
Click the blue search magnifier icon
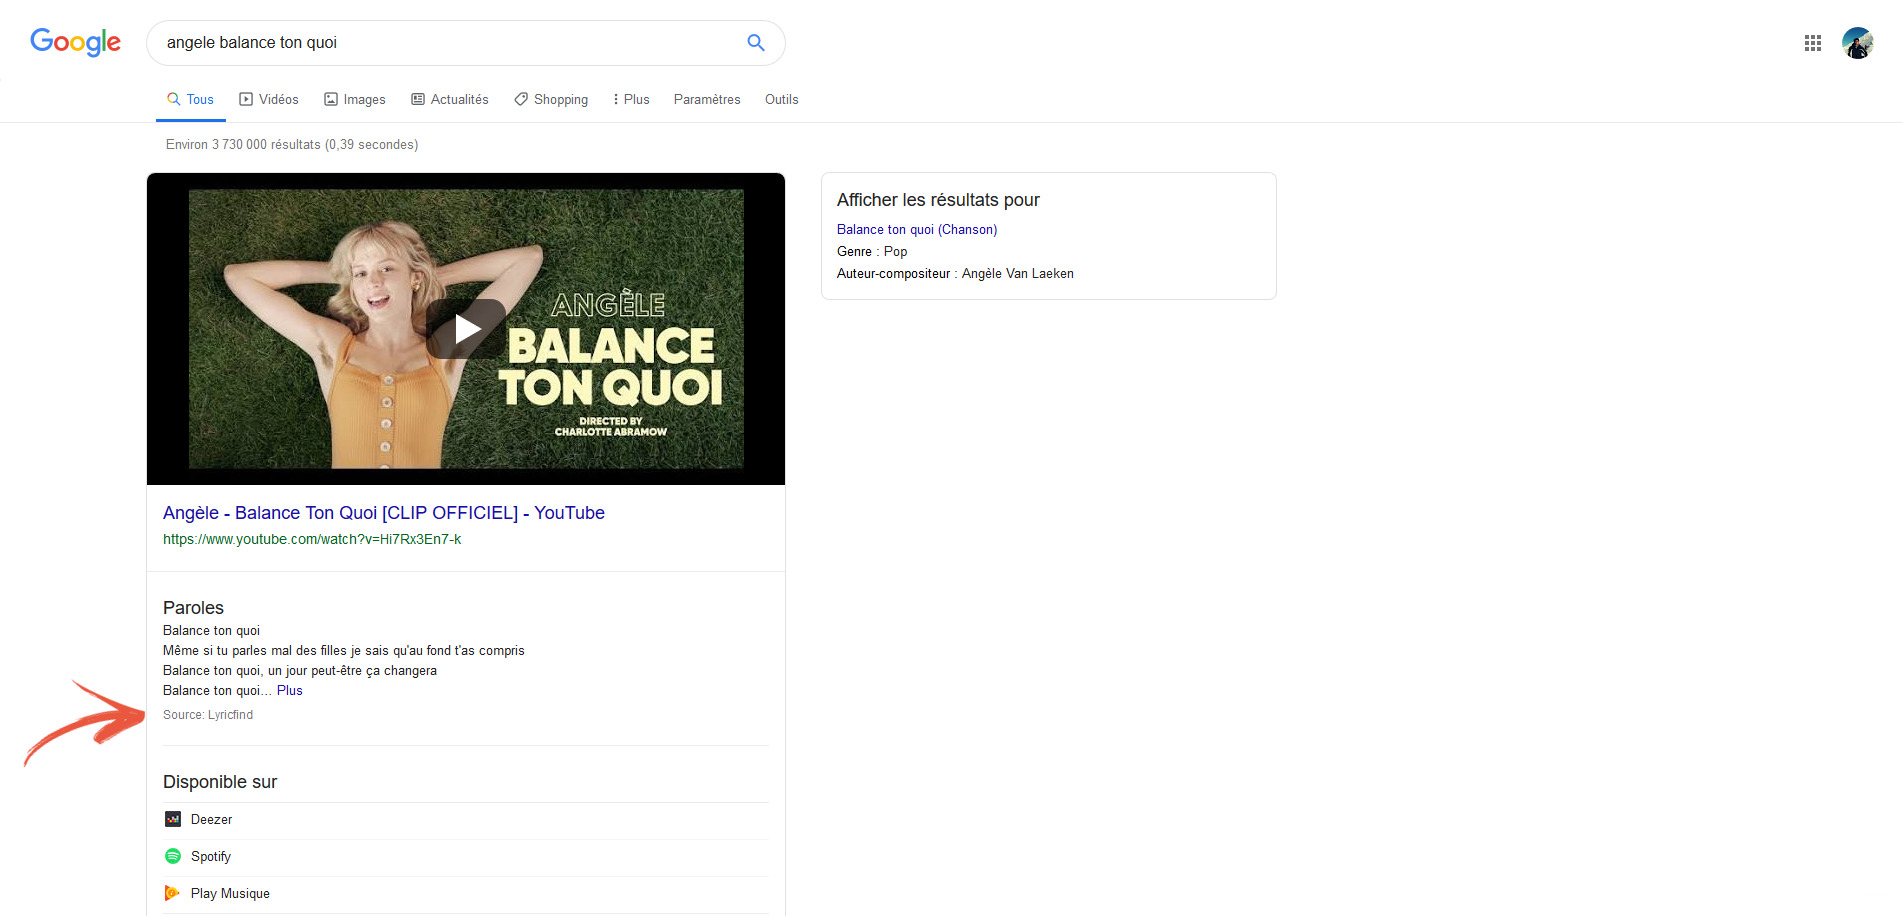click(x=756, y=43)
